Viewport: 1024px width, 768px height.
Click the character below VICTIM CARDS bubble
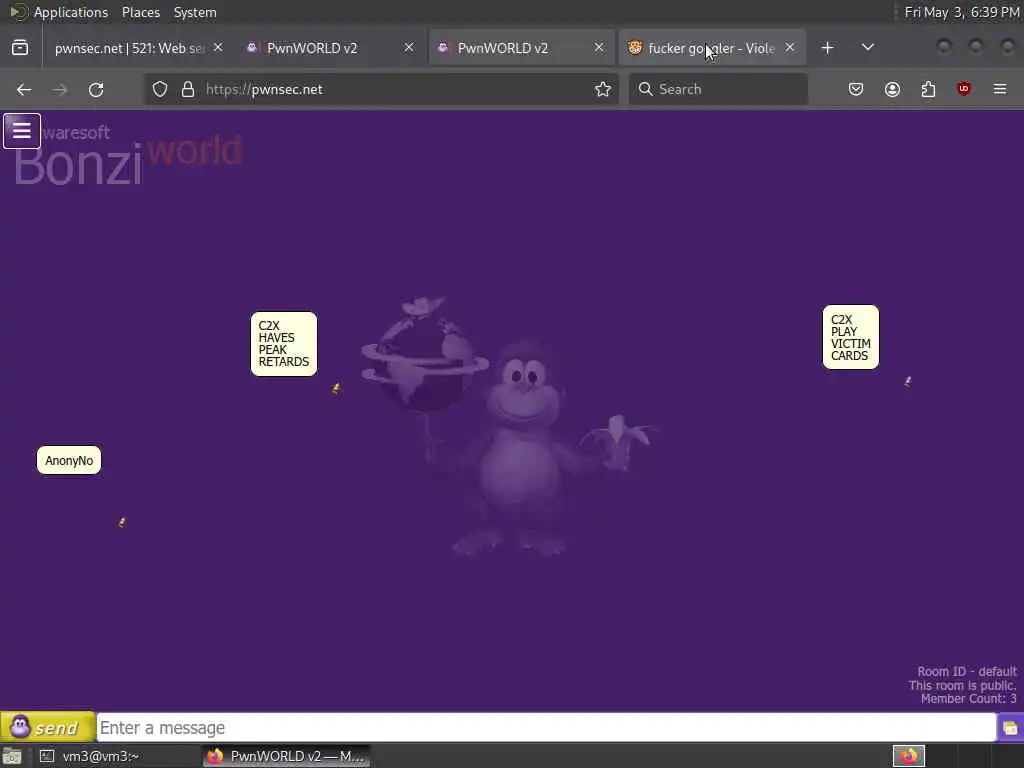[x=907, y=381]
